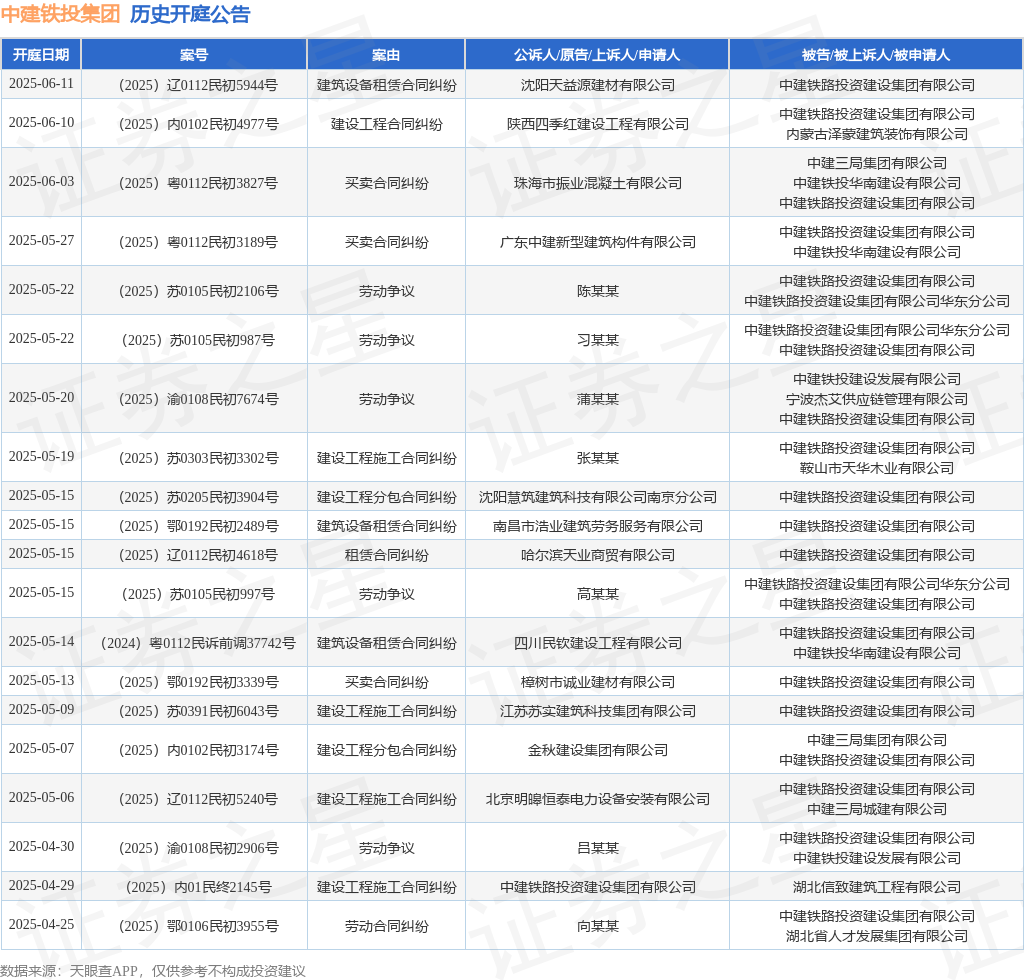Click plaintiff 沈阳慧筑建筑科技有限公司南京分公司
This screenshot has height=980, width=1024.
point(598,497)
